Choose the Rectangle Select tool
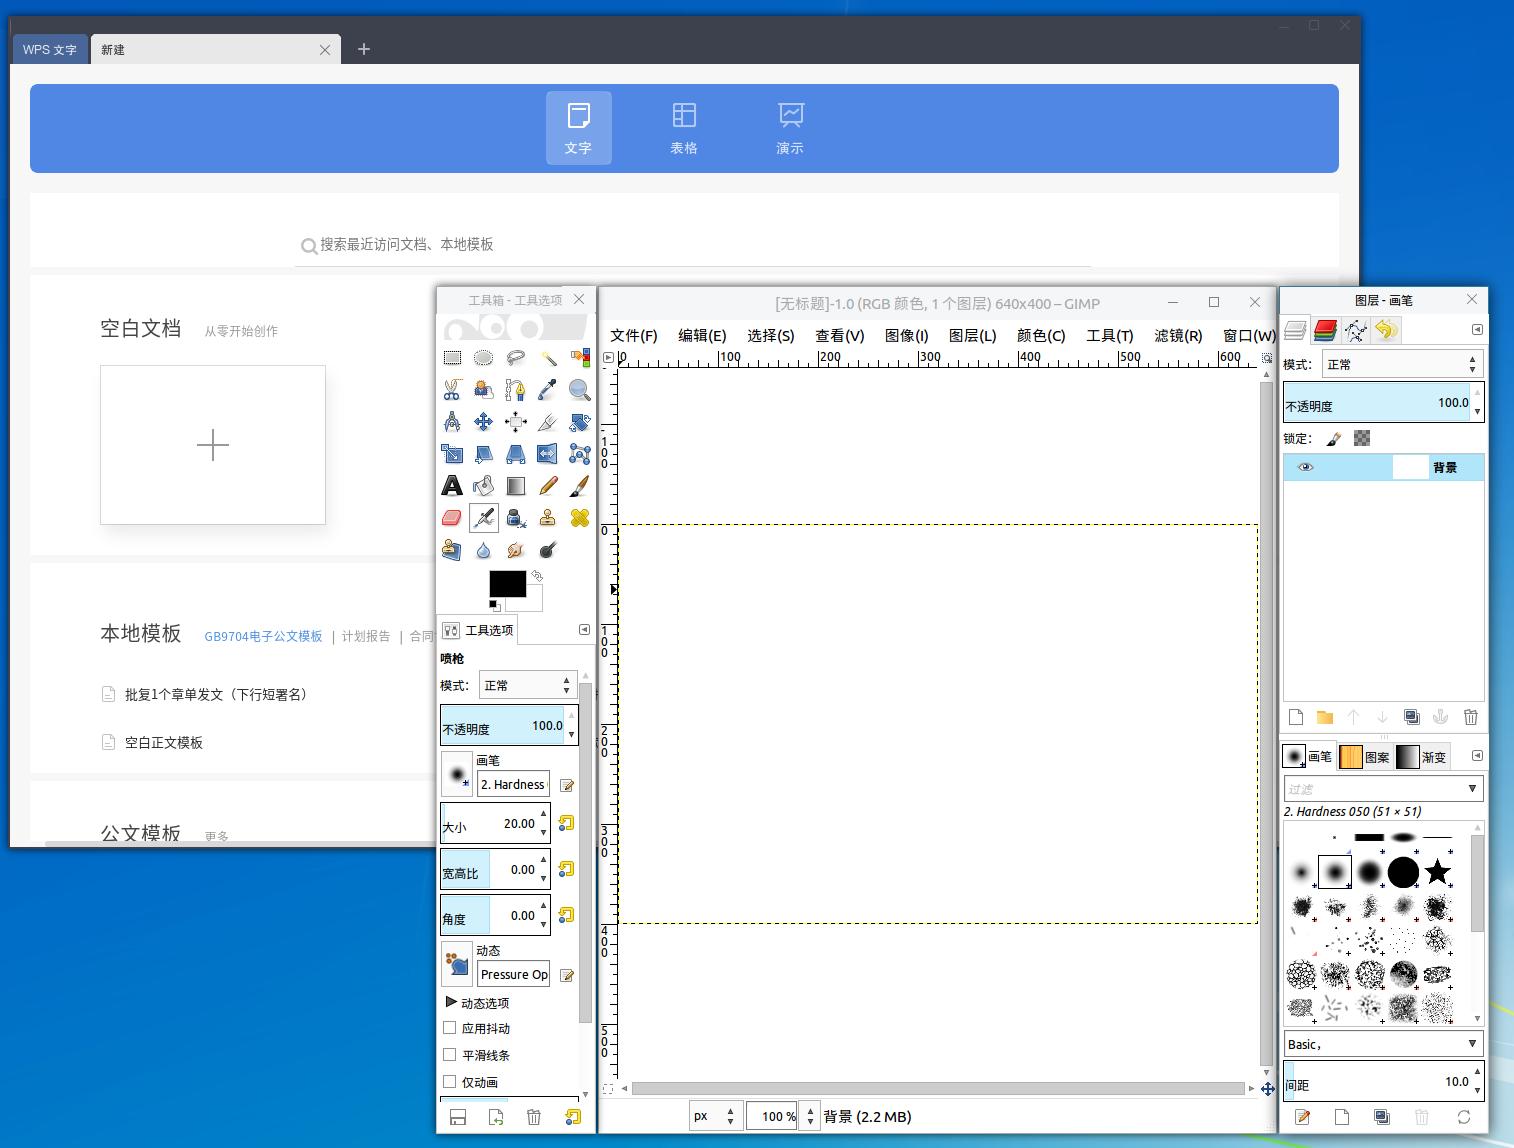This screenshot has width=1514, height=1148. (452, 358)
